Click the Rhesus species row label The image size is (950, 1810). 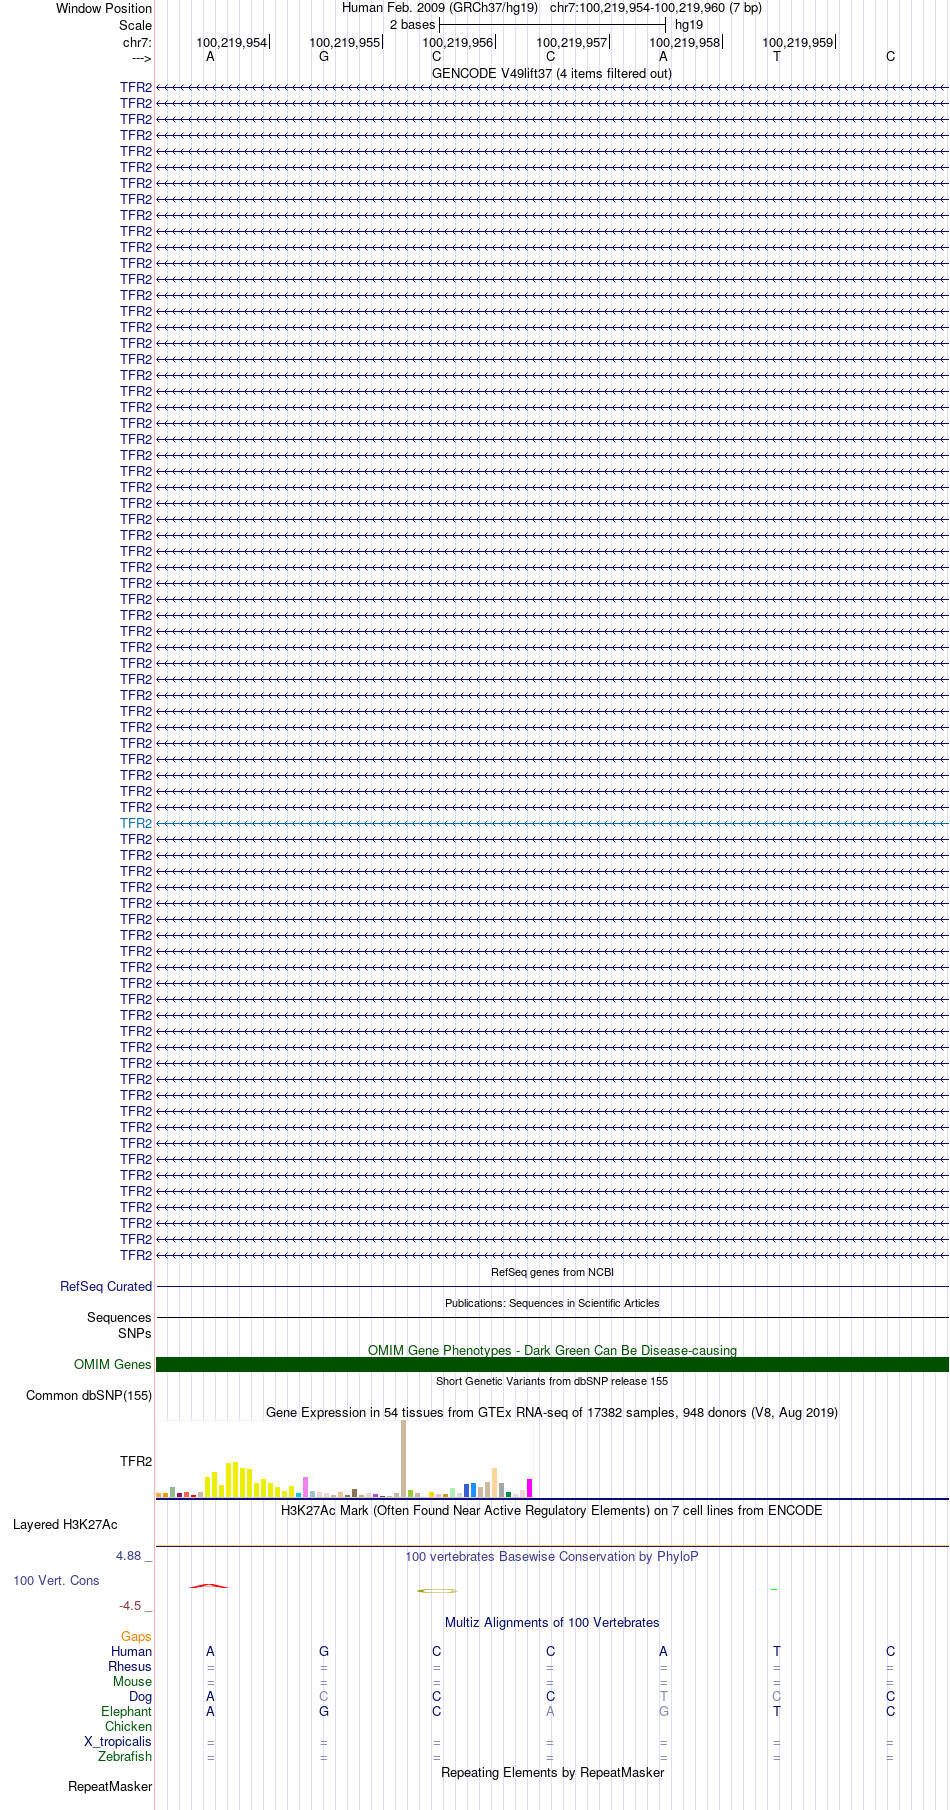130,1667
